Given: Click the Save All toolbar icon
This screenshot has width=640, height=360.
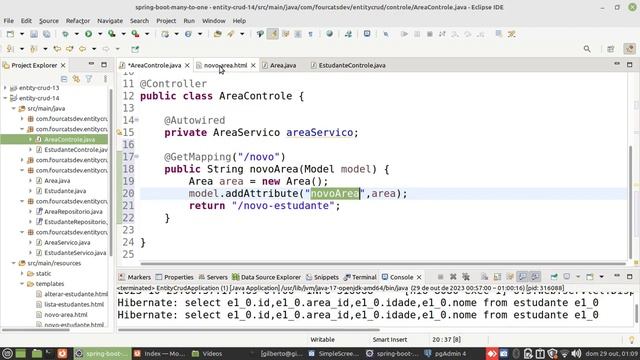Looking at the screenshot, I should click(x=47, y=34).
